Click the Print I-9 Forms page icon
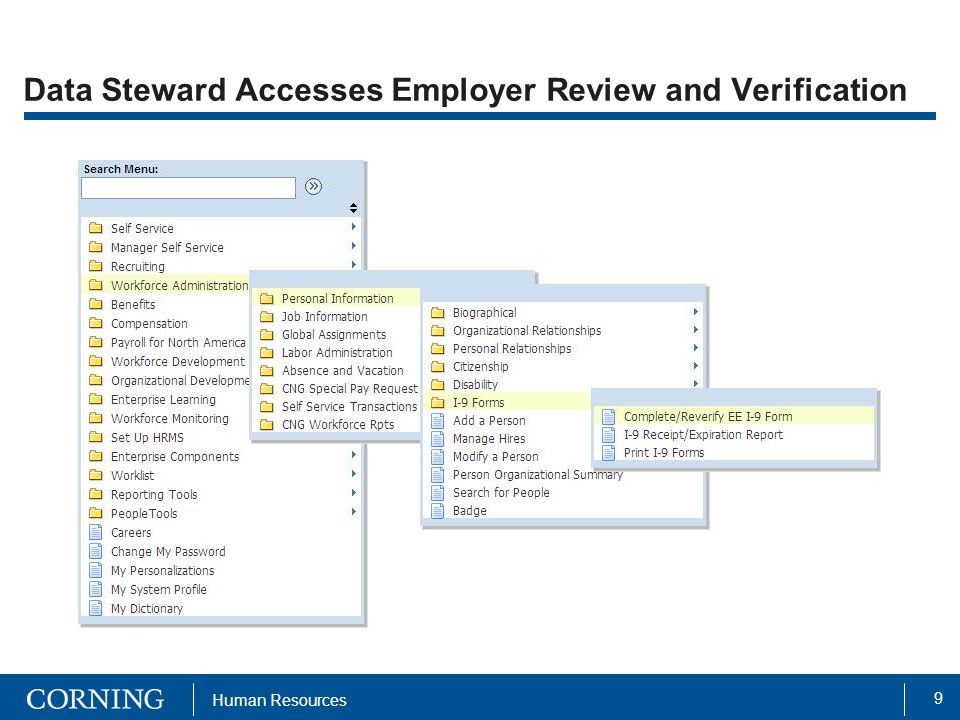Image resolution: width=960 pixels, height=720 pixels. (608, 452)
